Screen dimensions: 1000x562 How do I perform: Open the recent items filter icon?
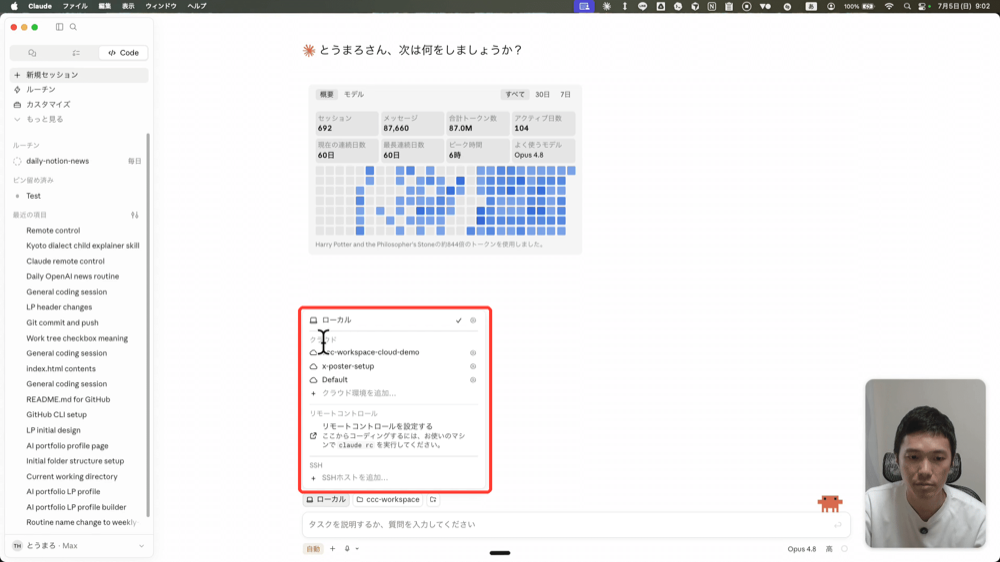pyautogui.click(x=135, y=215)
